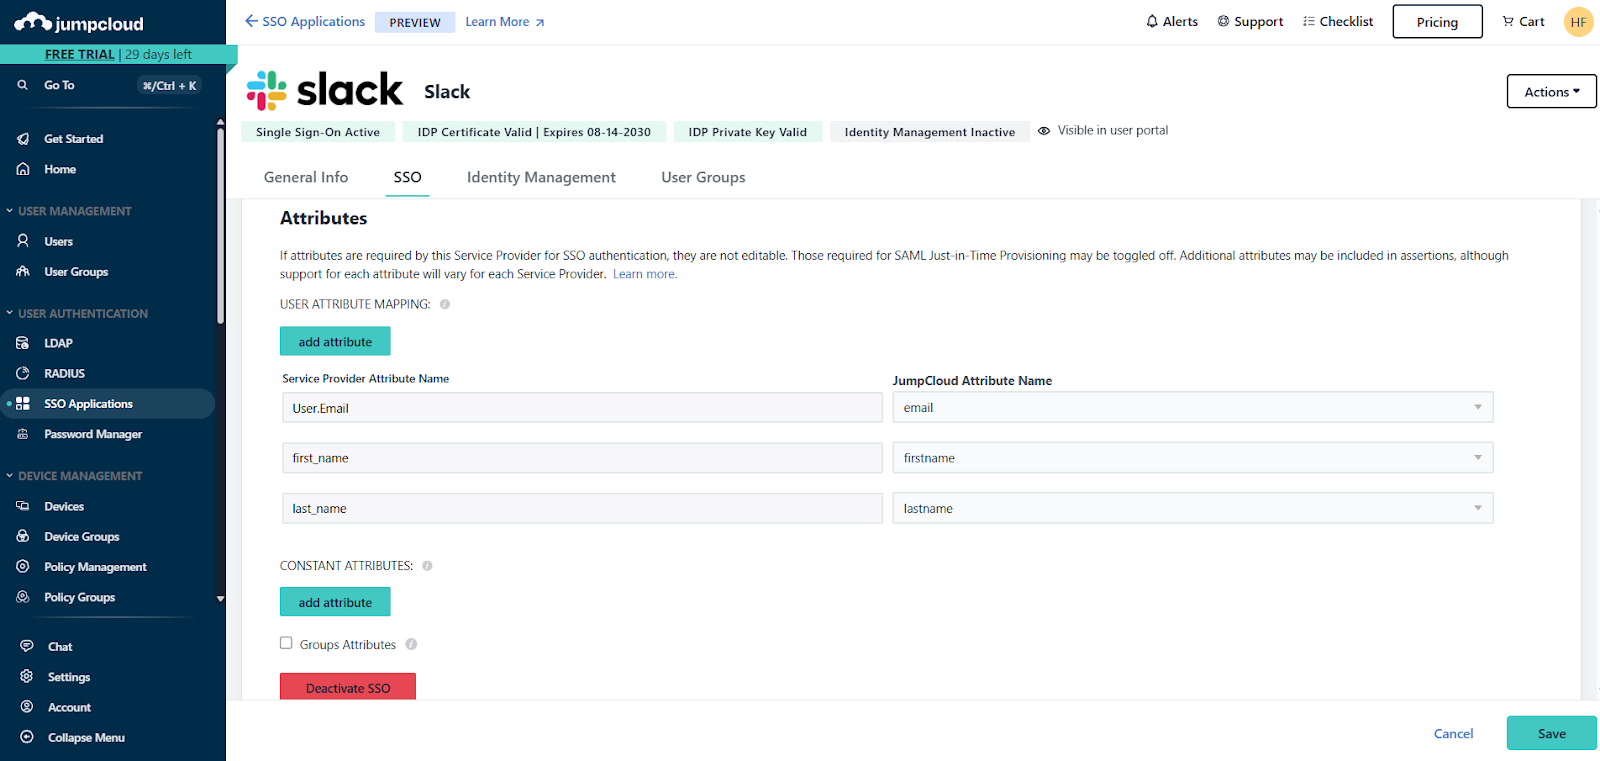Click the FREE TRIAL link

pos(80,54)
